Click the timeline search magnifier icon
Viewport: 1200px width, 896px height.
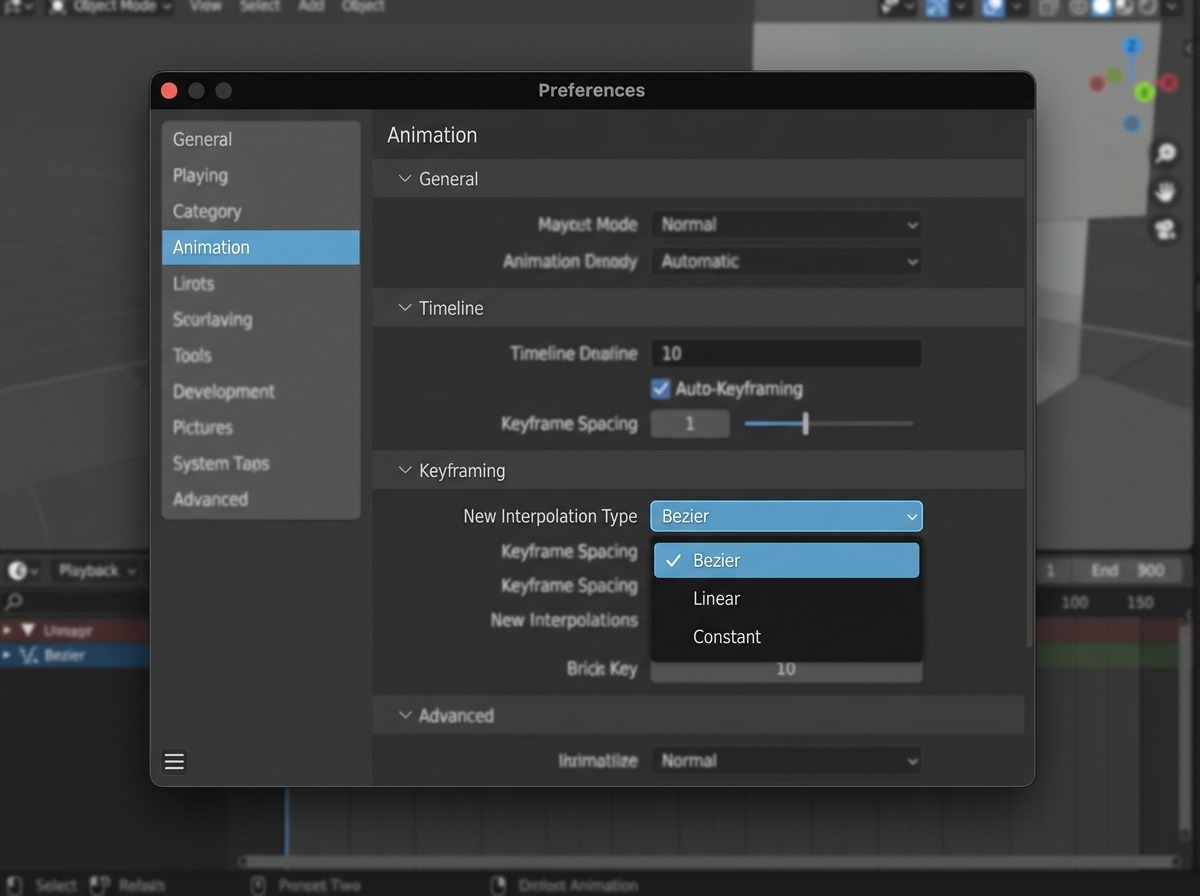(13, 602)
